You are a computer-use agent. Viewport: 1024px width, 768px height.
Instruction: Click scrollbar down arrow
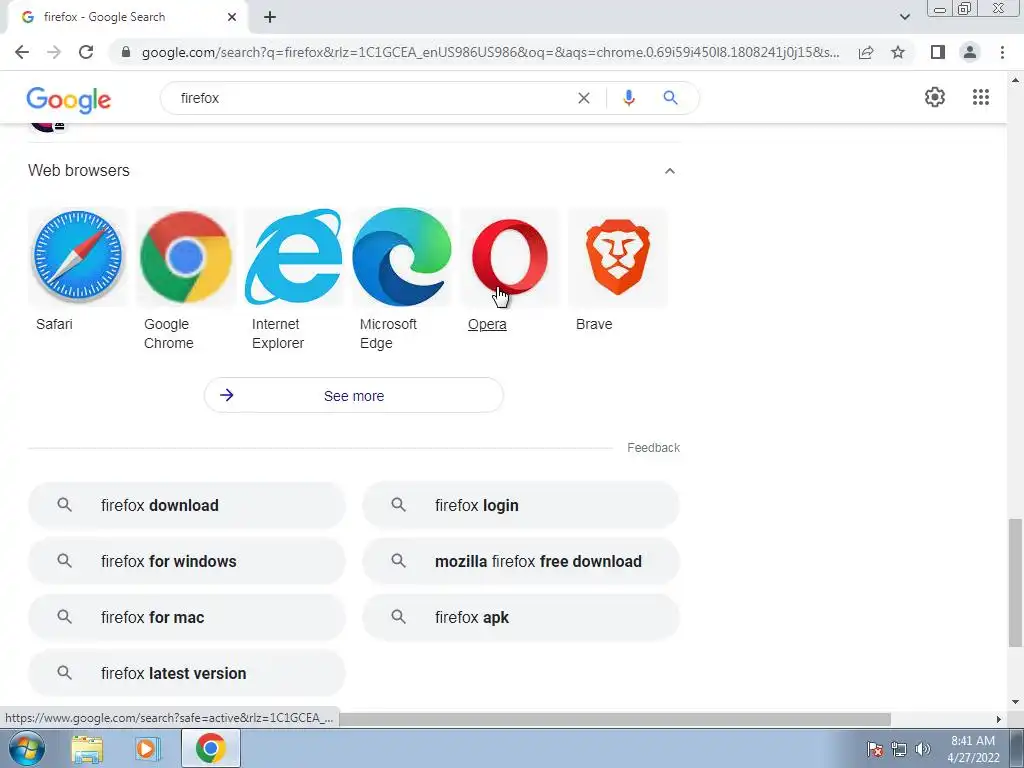pos(1015,702)
